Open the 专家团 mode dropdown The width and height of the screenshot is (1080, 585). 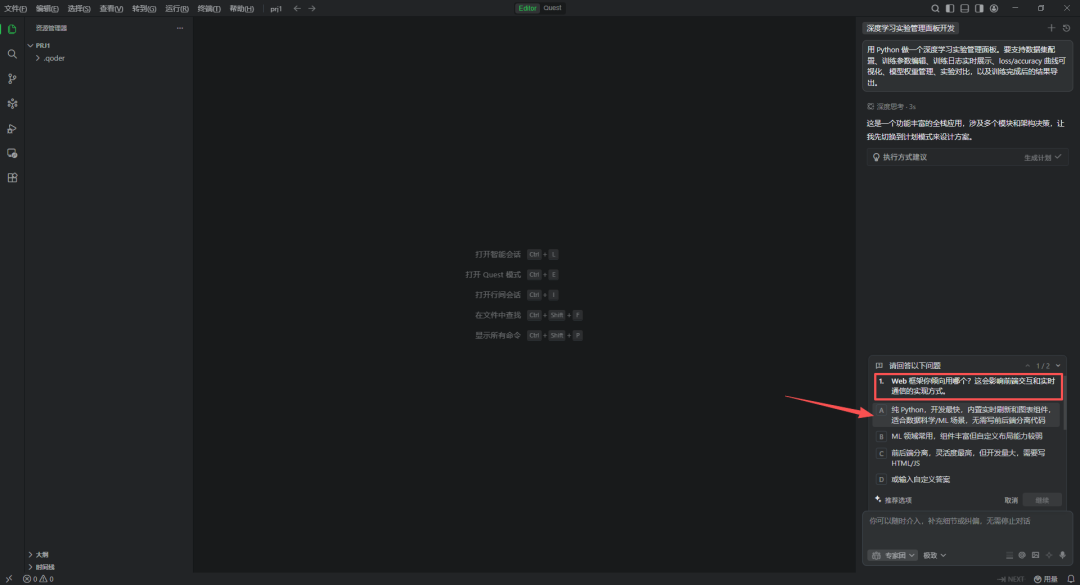[892, 555]
